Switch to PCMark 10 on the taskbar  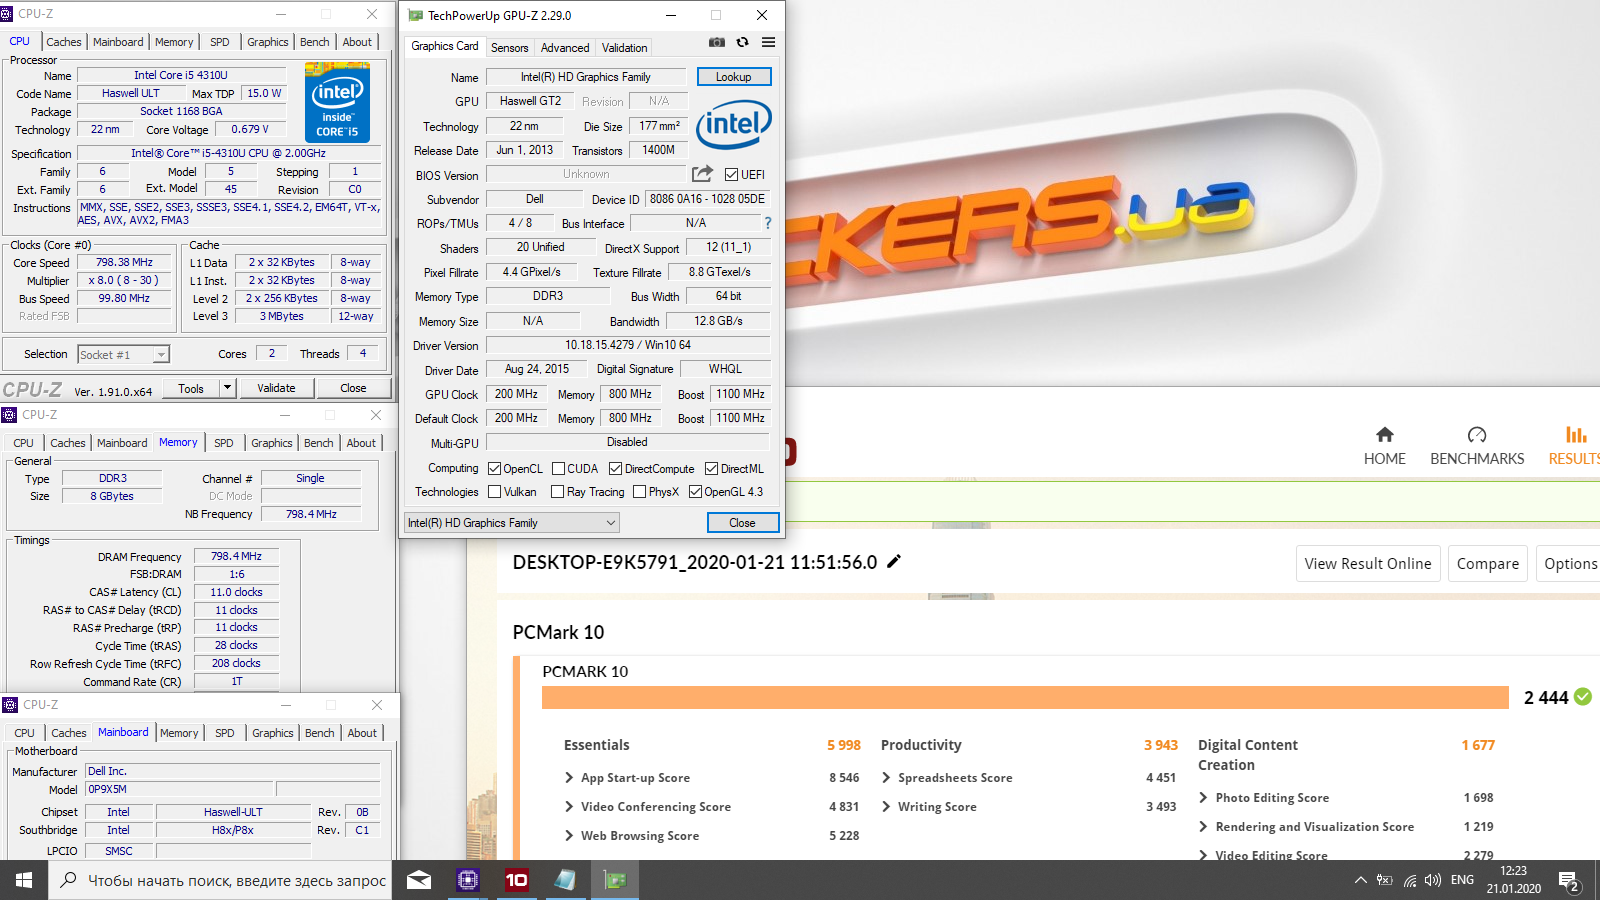click(516, 880)
